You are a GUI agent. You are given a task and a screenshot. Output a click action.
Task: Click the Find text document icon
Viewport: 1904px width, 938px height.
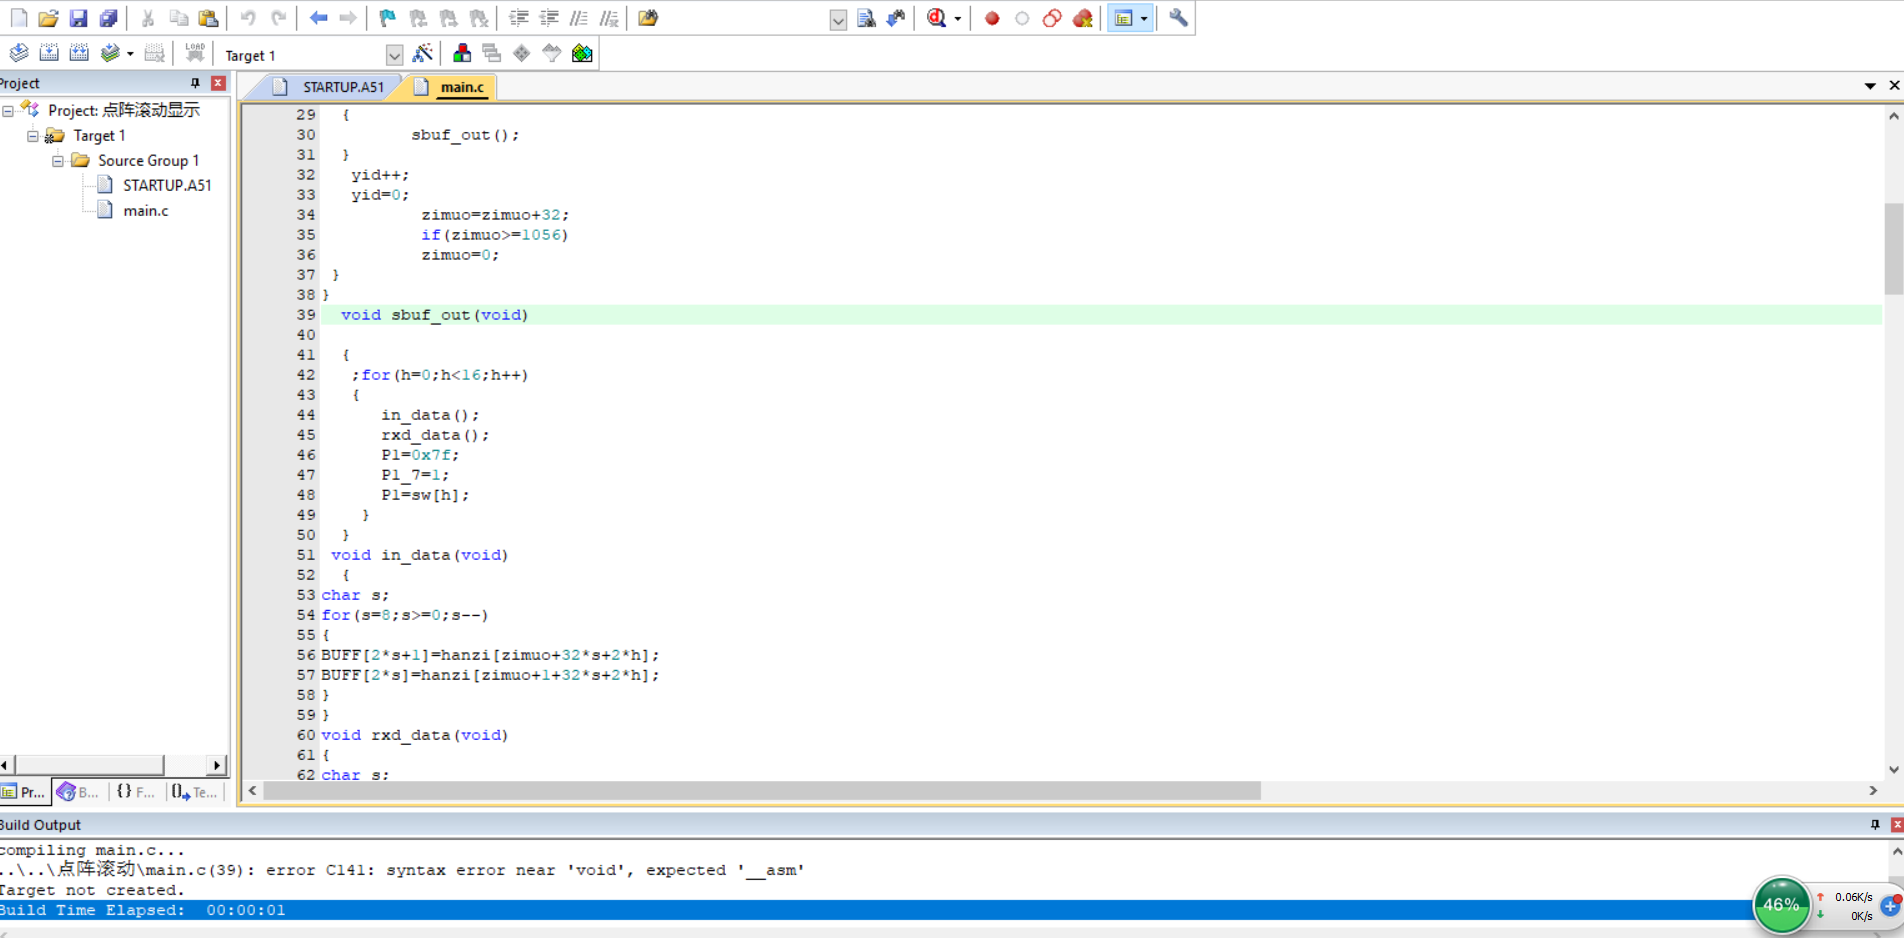point(867,18)
